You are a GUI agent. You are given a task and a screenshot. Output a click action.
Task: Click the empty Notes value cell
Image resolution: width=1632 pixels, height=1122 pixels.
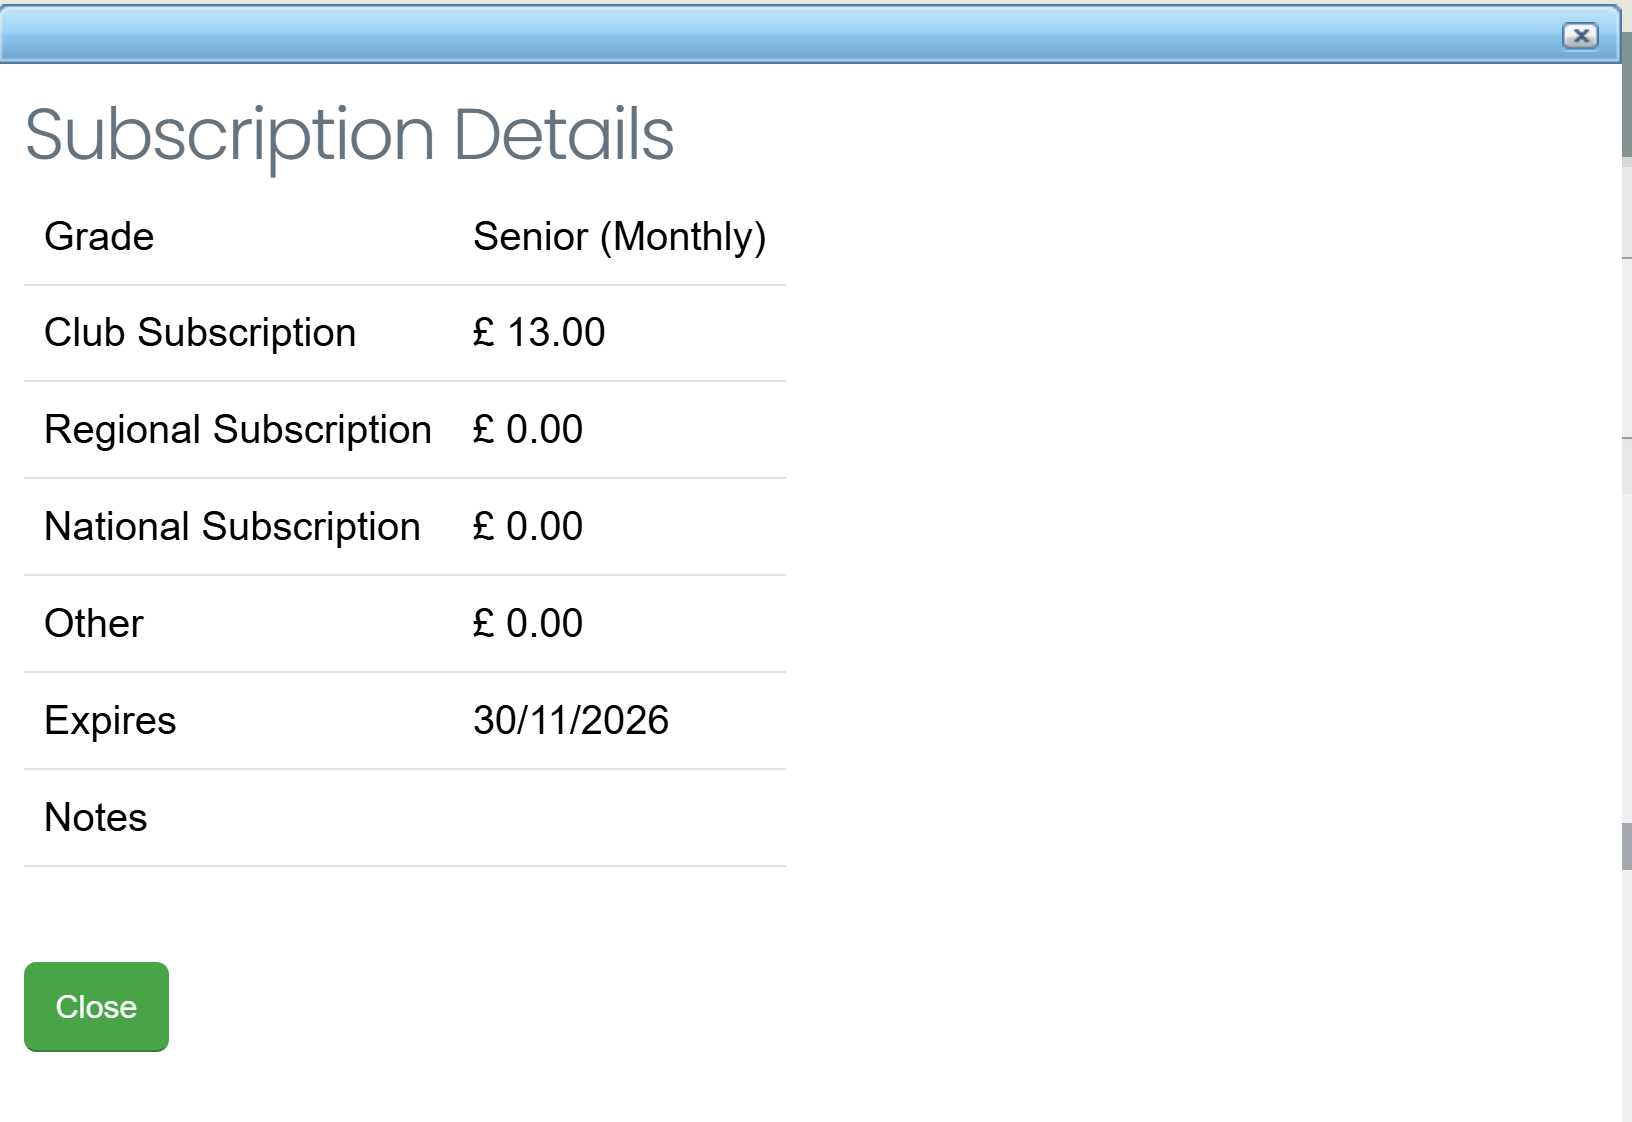pyautogui.click(x=619, y=818)
